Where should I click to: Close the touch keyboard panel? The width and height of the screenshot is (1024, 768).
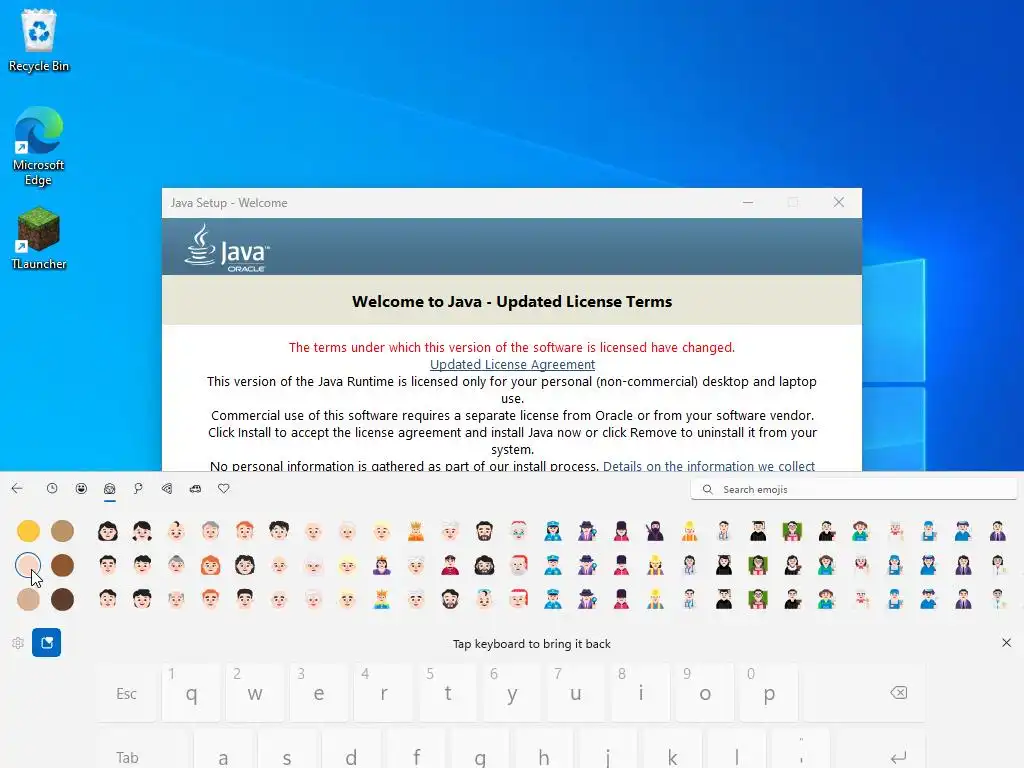coord(1006,643)
